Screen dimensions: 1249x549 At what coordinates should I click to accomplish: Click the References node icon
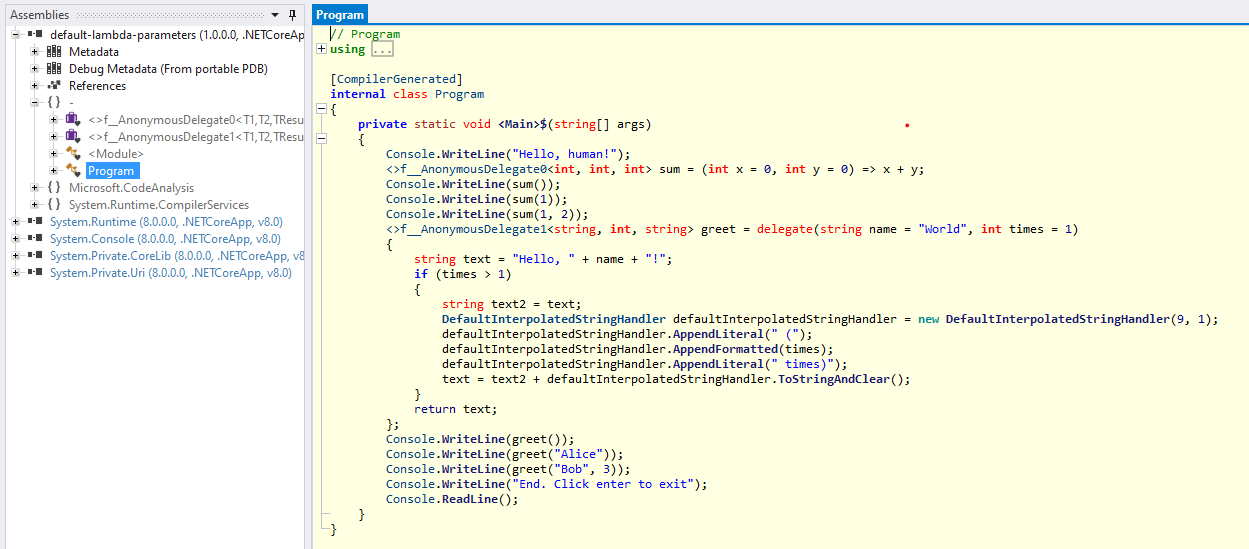point(54,86)
